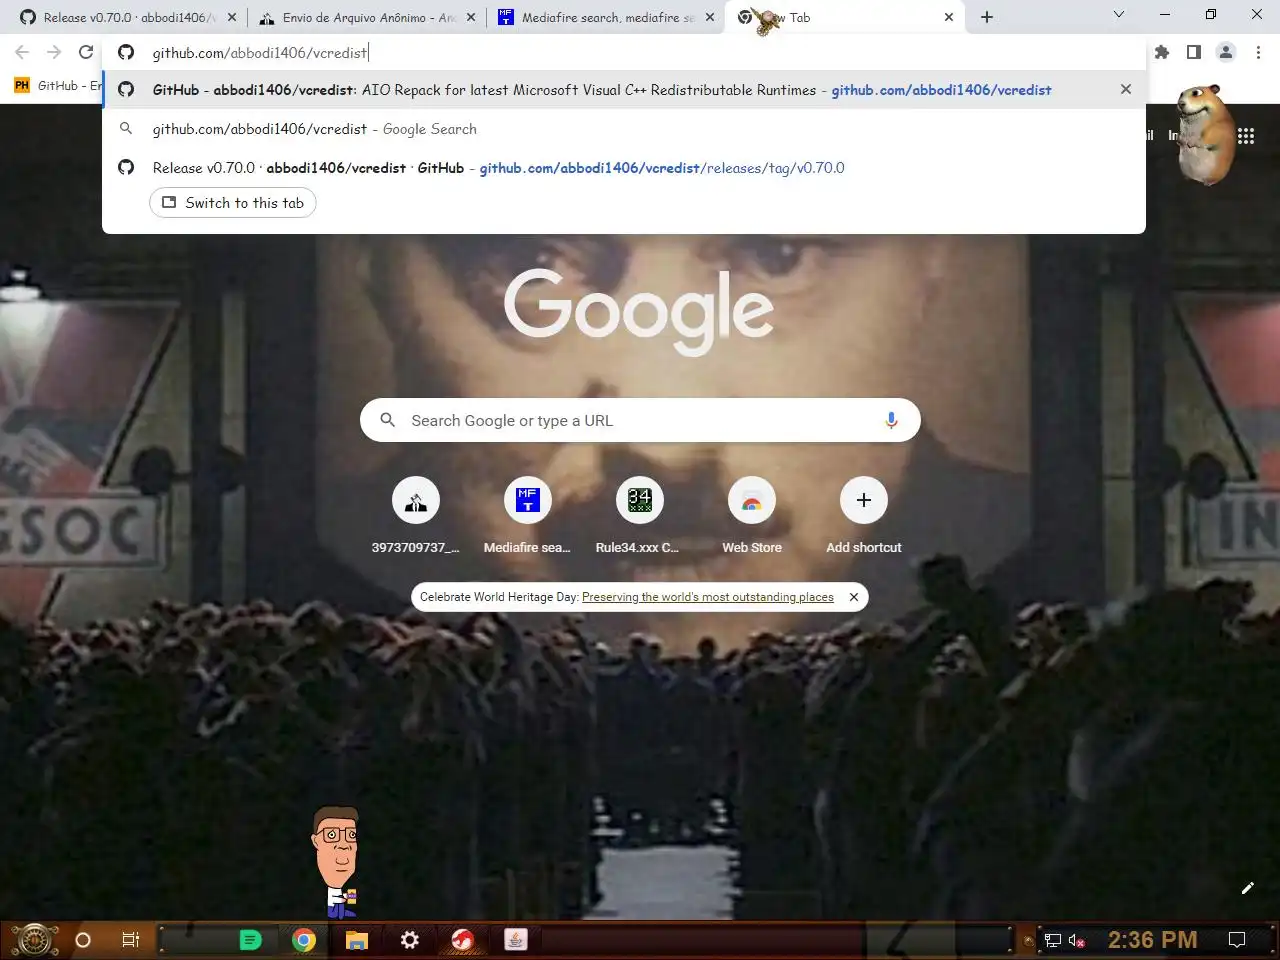Open the green chat app on taskbar

[251, 940]
